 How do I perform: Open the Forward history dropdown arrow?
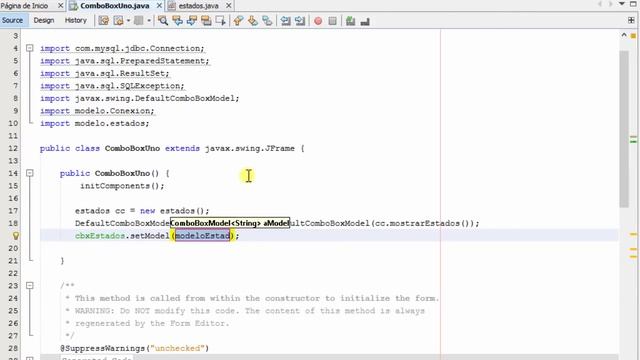(149, 21)
